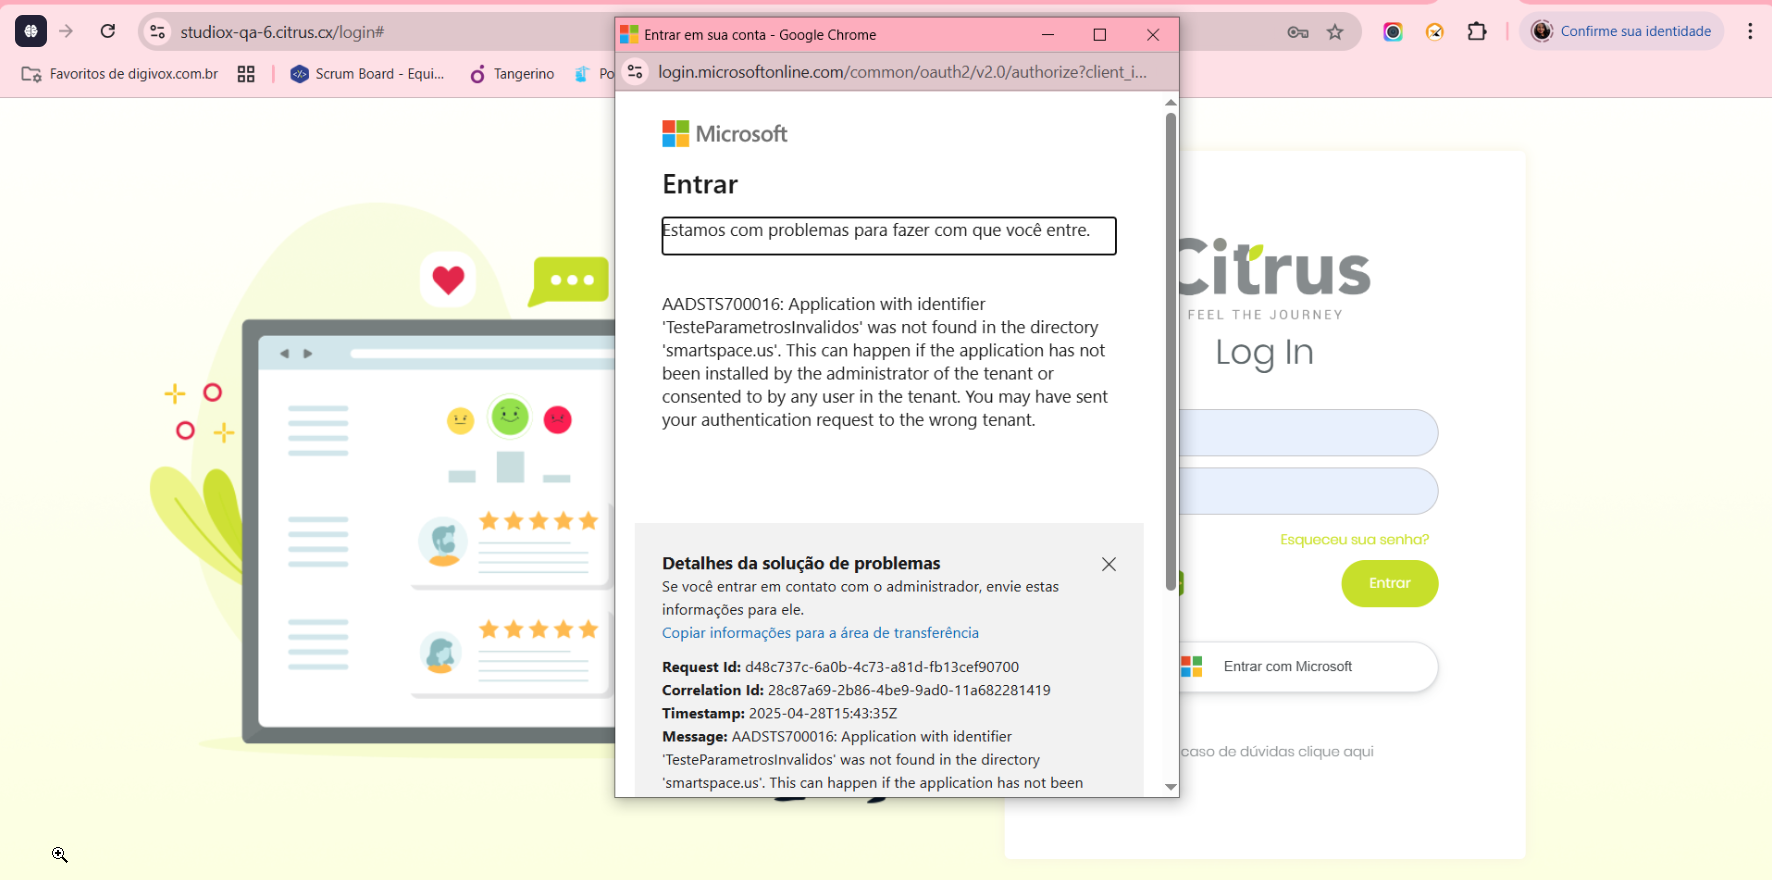Open Chrome three-dot menu
The width and height of the screenshot is (1772, 880).
coord(1750,31)
